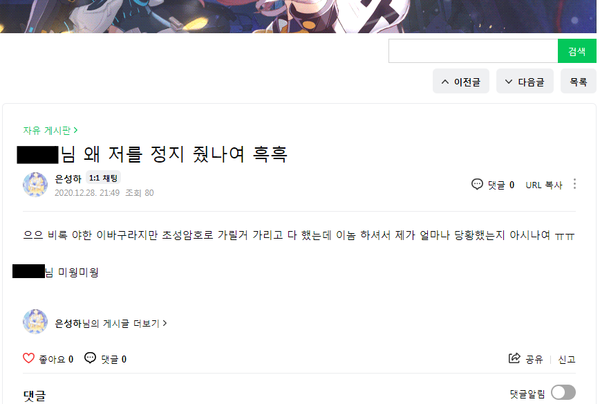Open three-dot more options menu

(x=574, y=184)
